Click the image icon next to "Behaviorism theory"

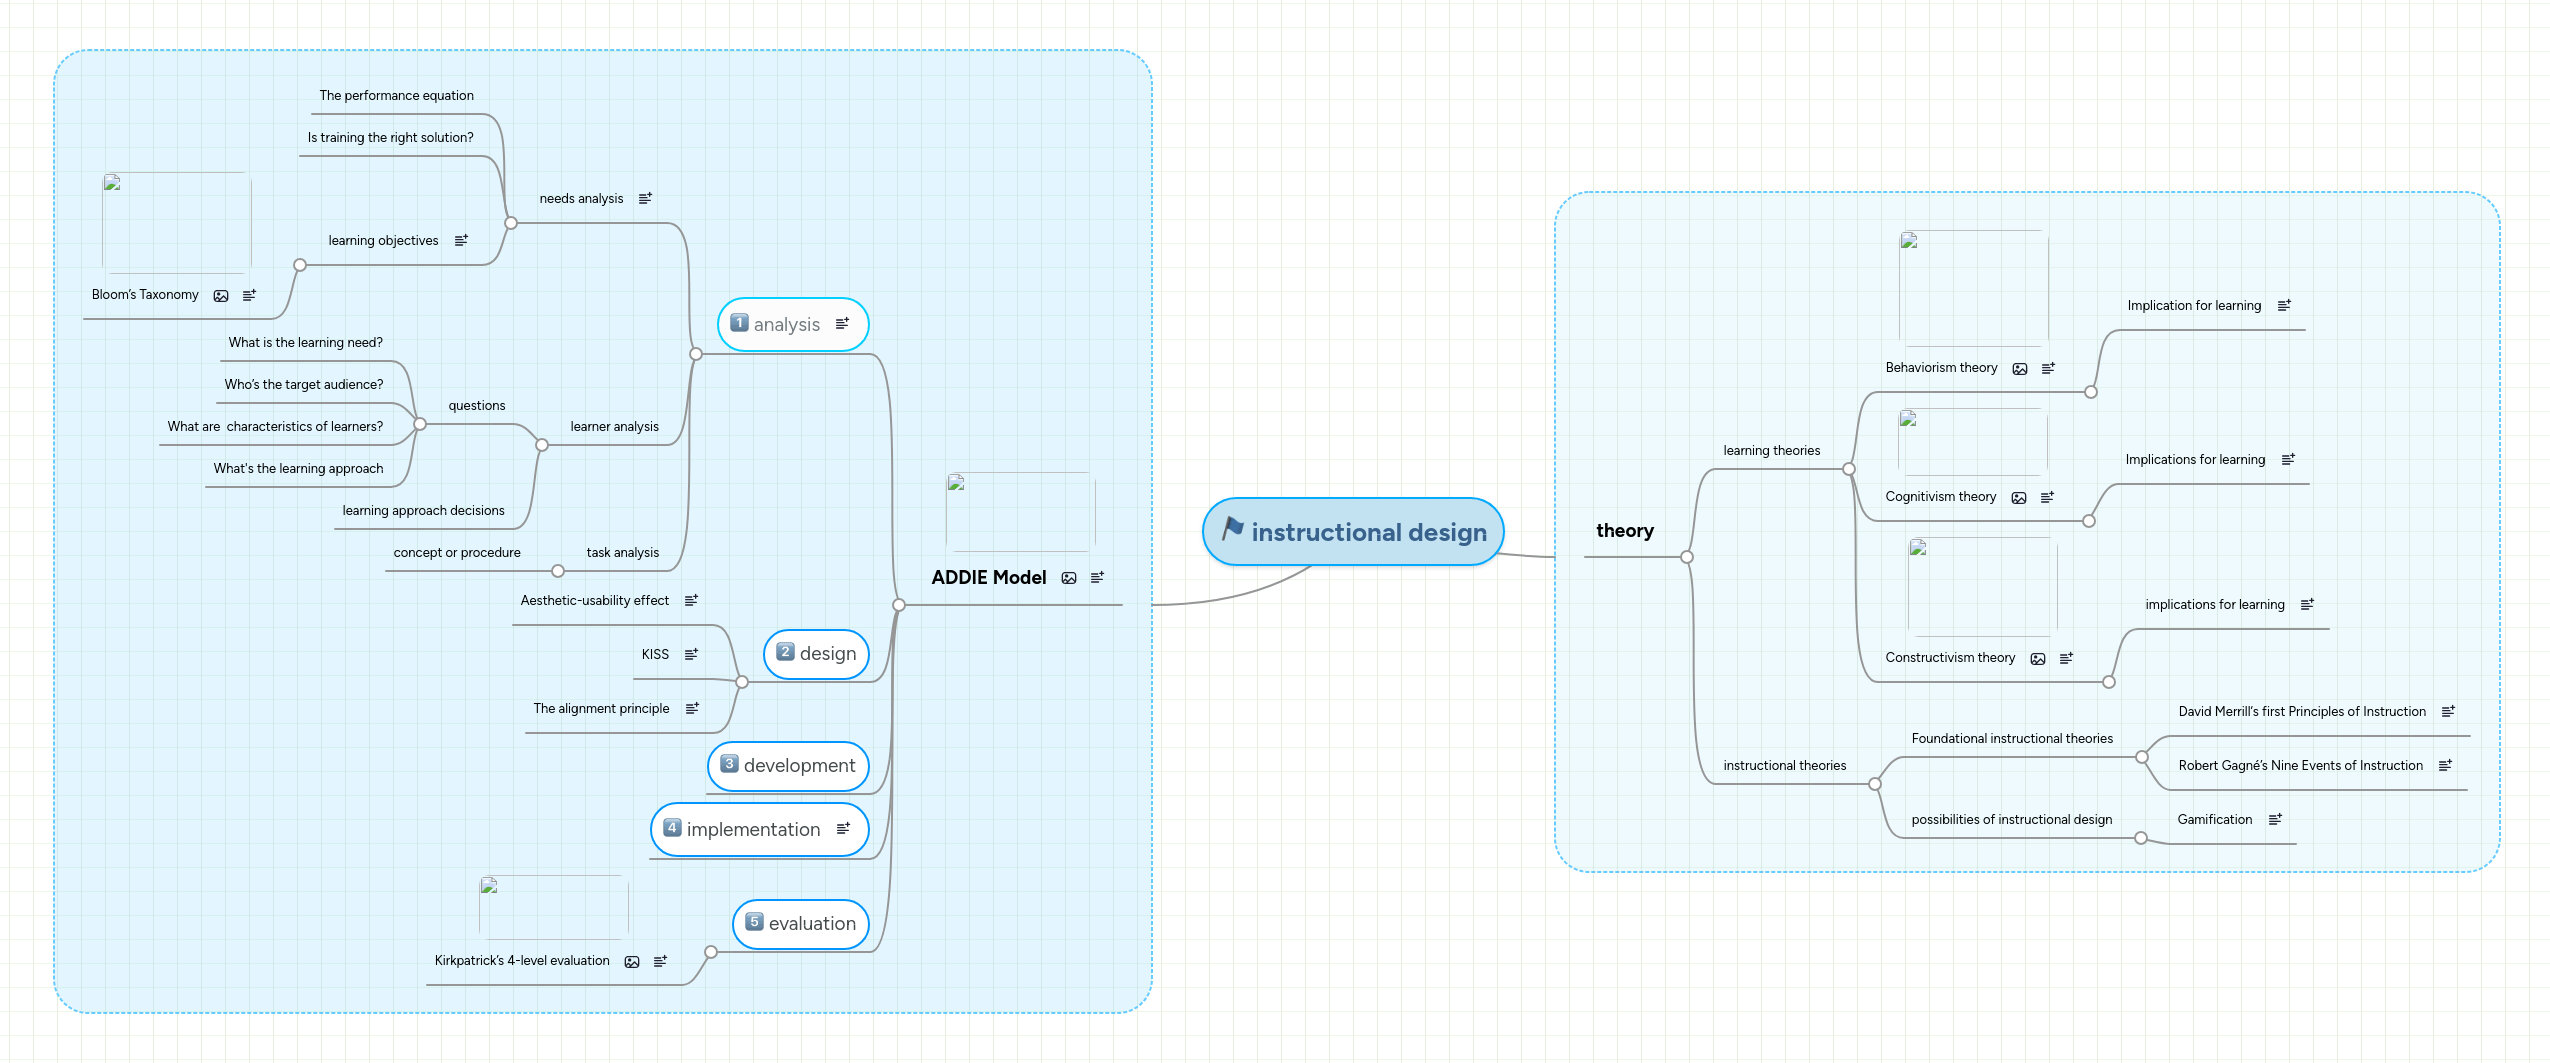(2020, 368)
